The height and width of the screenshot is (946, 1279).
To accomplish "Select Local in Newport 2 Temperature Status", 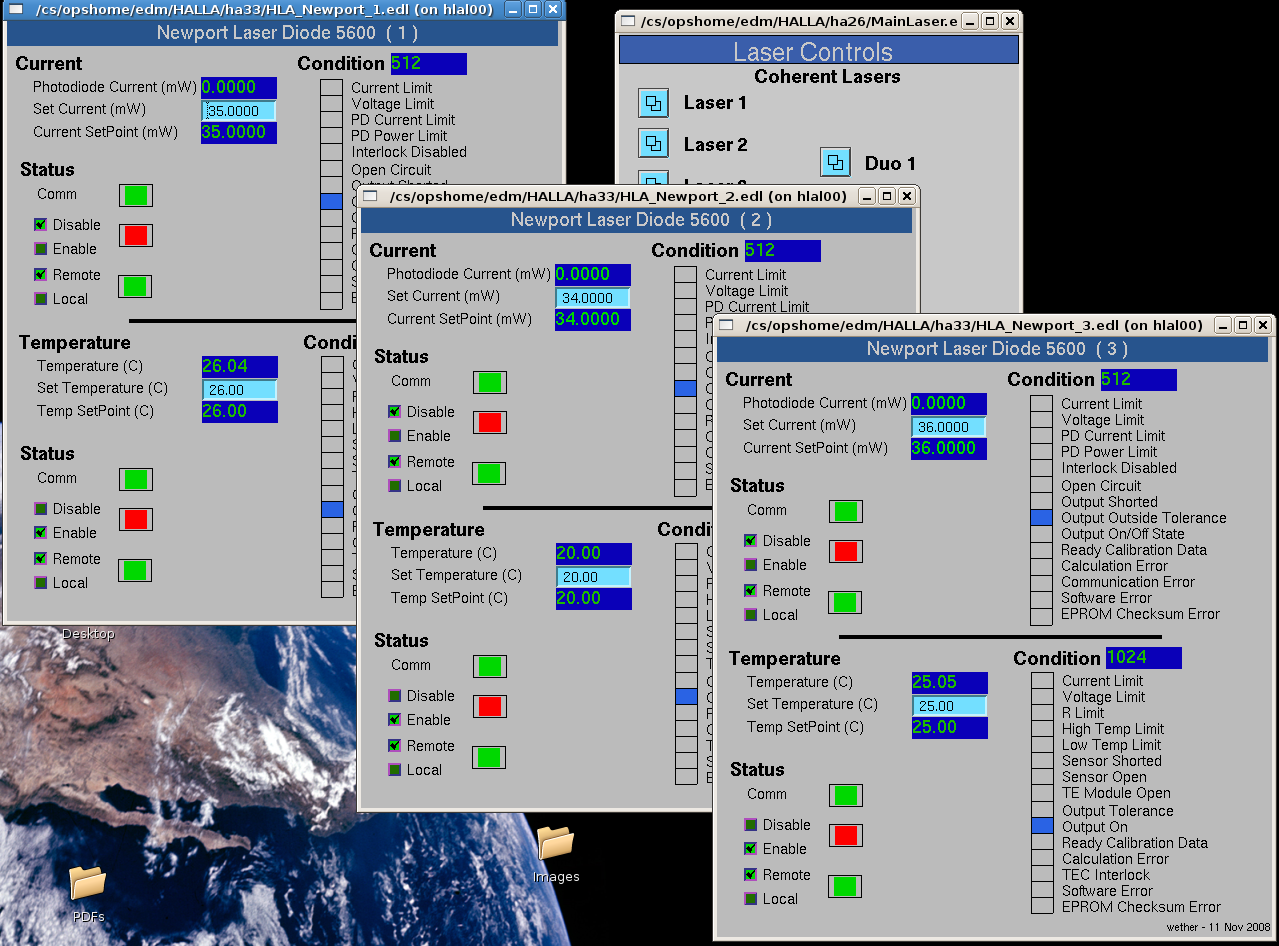I will click(x=395, y=770).
